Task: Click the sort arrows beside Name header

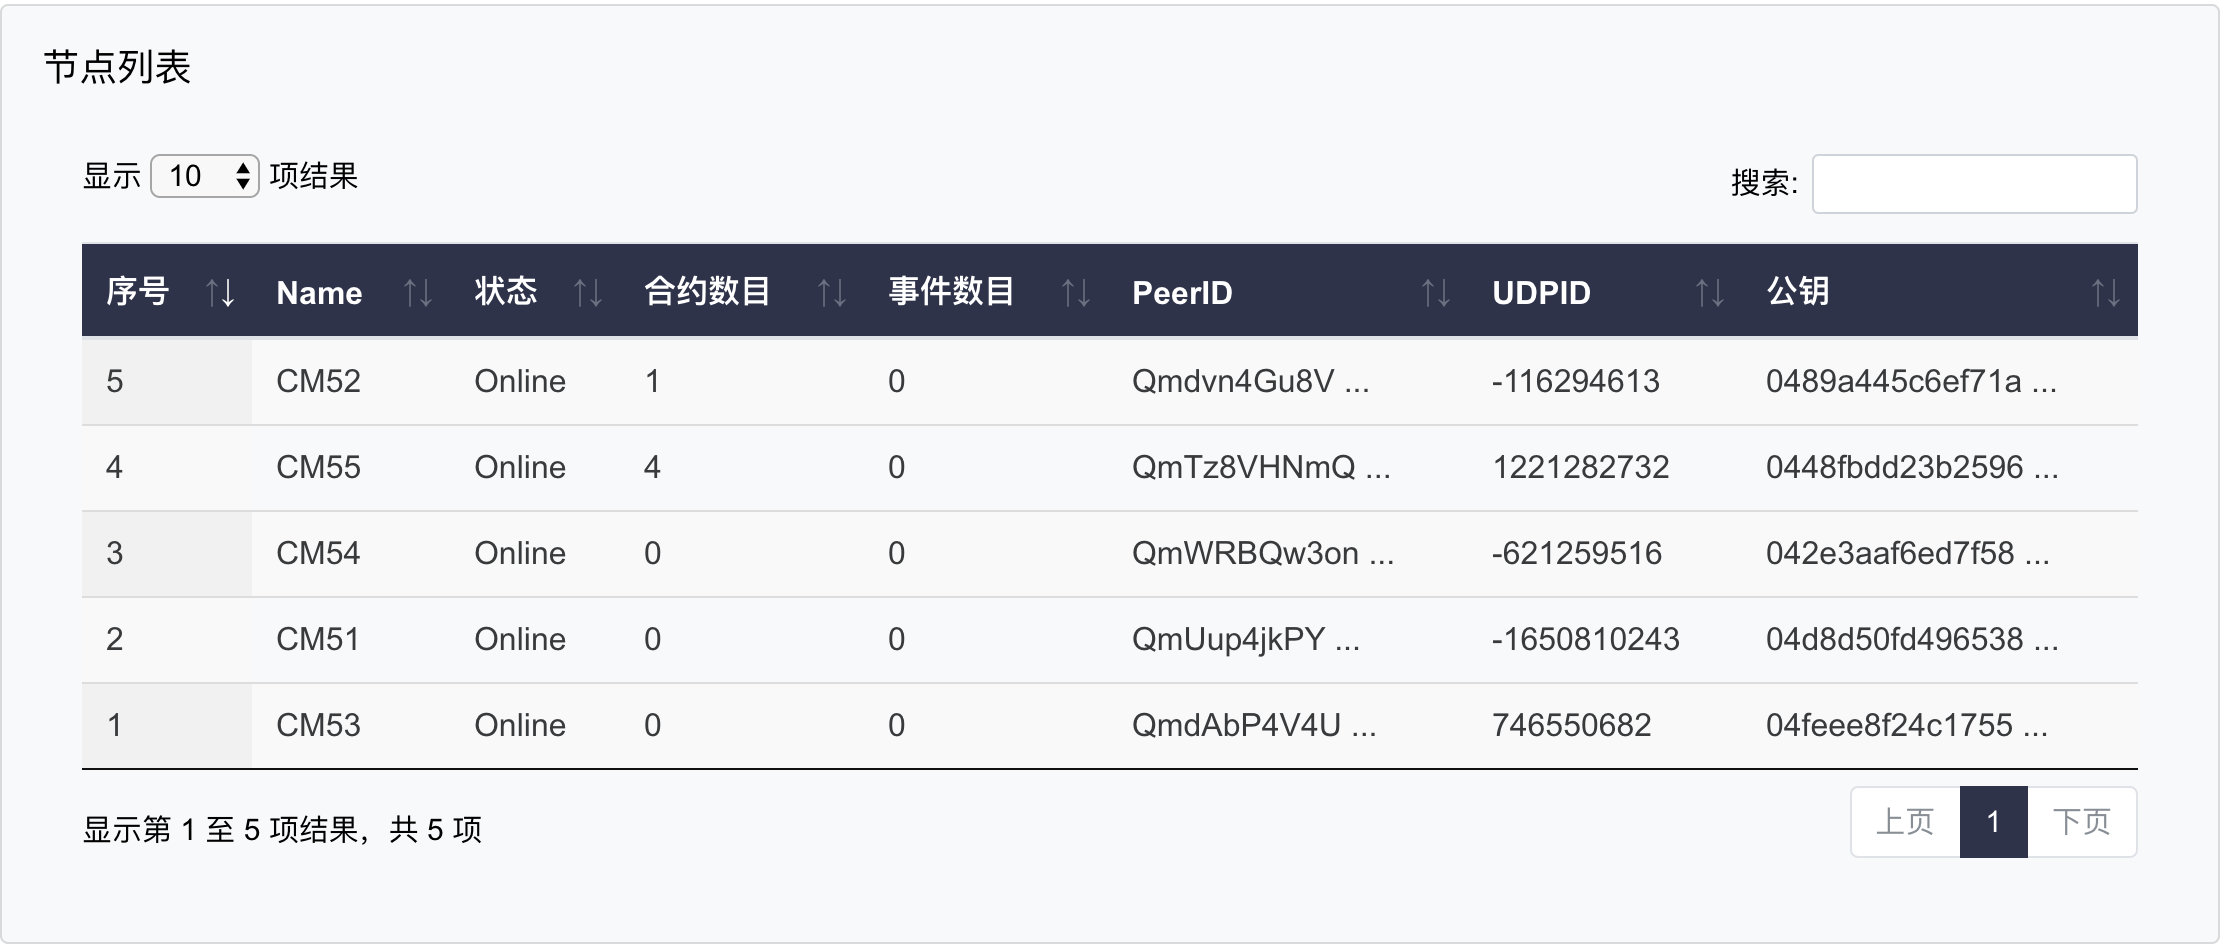Action: pyautogui.click(x=418, y=293)
